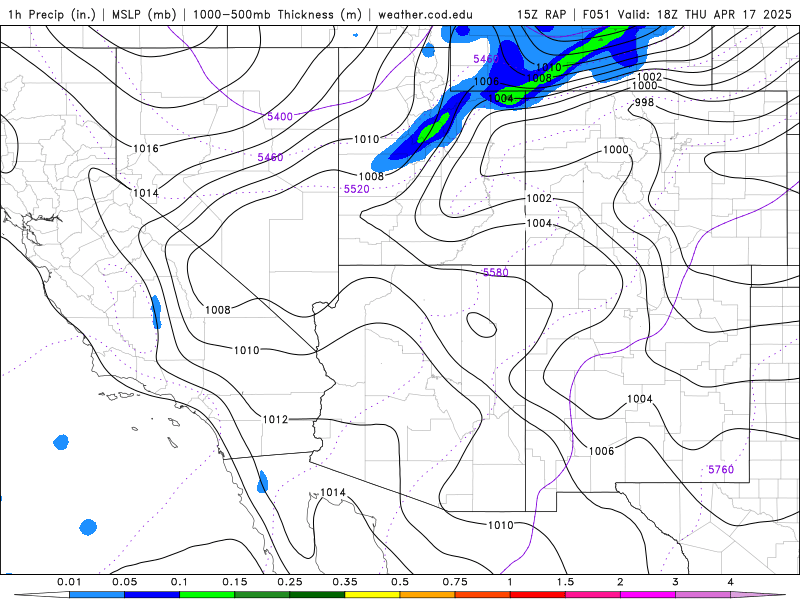Click the '998' isobar label
Image resolution: width=800 pixels, height=600 pixels.
pos(644,103)
